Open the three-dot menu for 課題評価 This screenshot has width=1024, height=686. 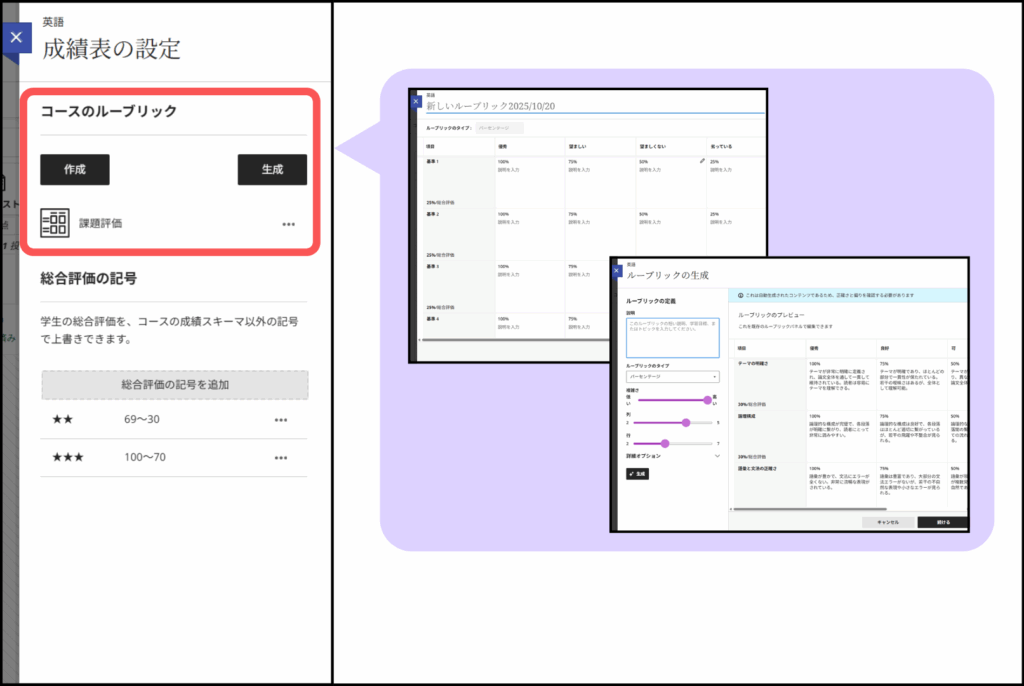tap(289, 224)
